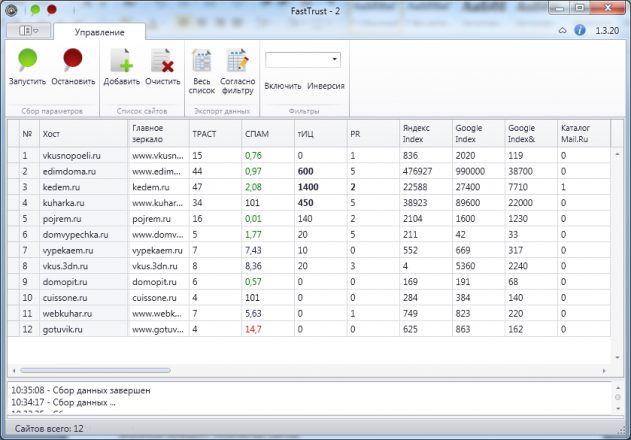
Task: Export by filter via Согласно фильтру
Action: (237, 72)
